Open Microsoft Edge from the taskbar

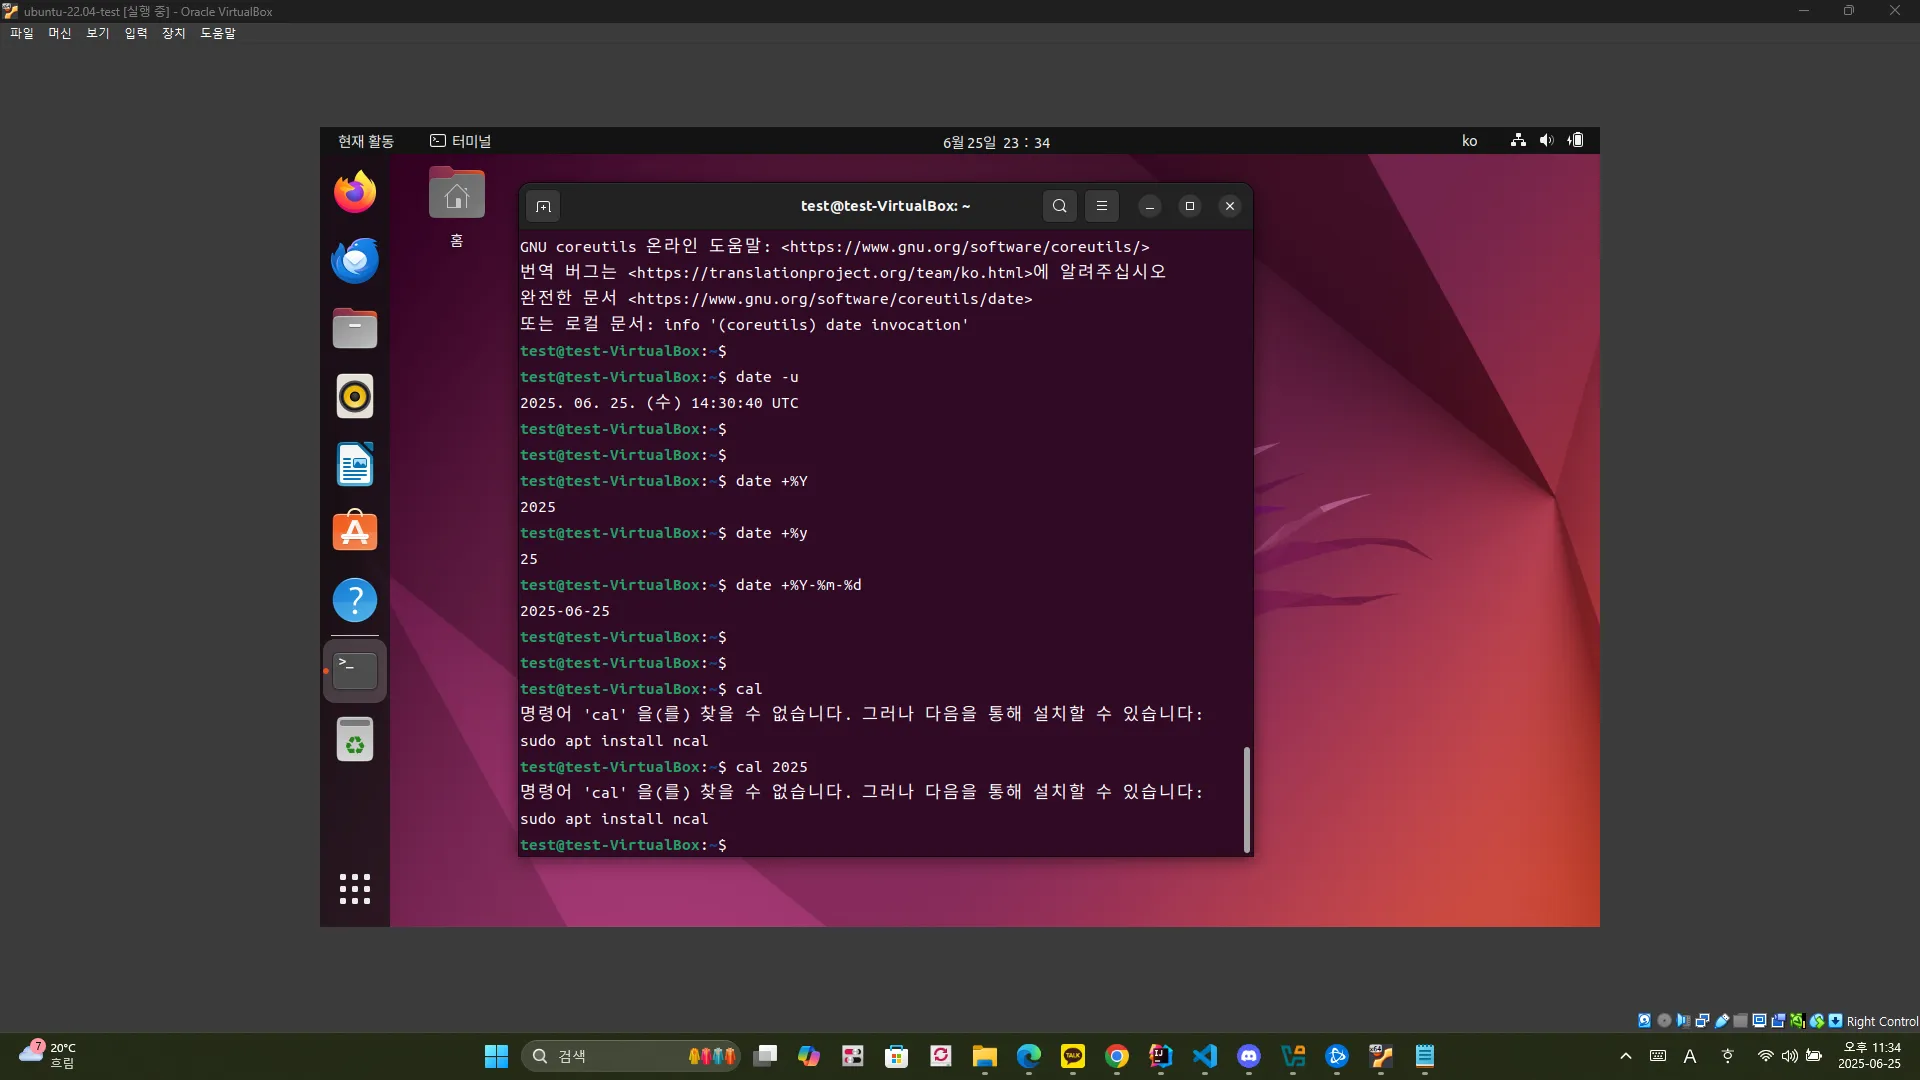1029,1056
